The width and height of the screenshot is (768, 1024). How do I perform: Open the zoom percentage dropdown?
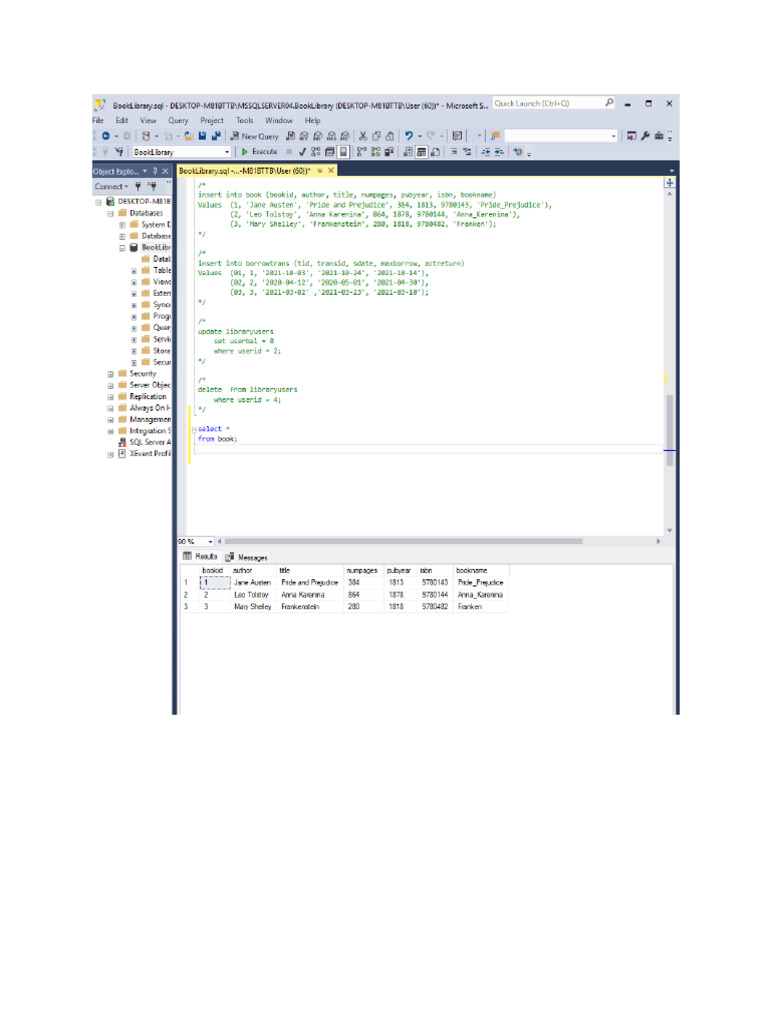pos(210,541)
